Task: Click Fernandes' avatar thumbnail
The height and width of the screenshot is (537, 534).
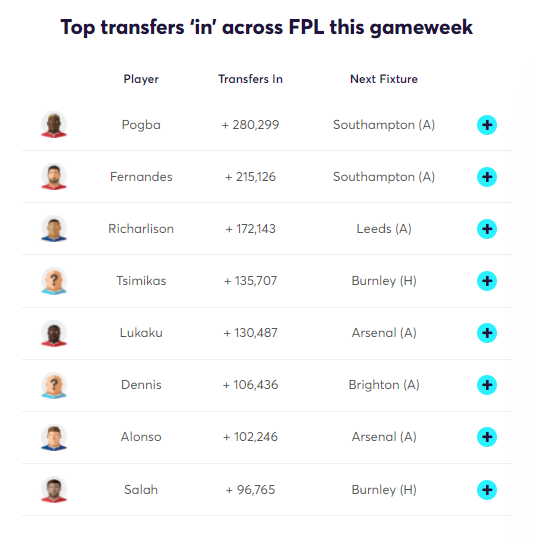Action: pos(54,177)
